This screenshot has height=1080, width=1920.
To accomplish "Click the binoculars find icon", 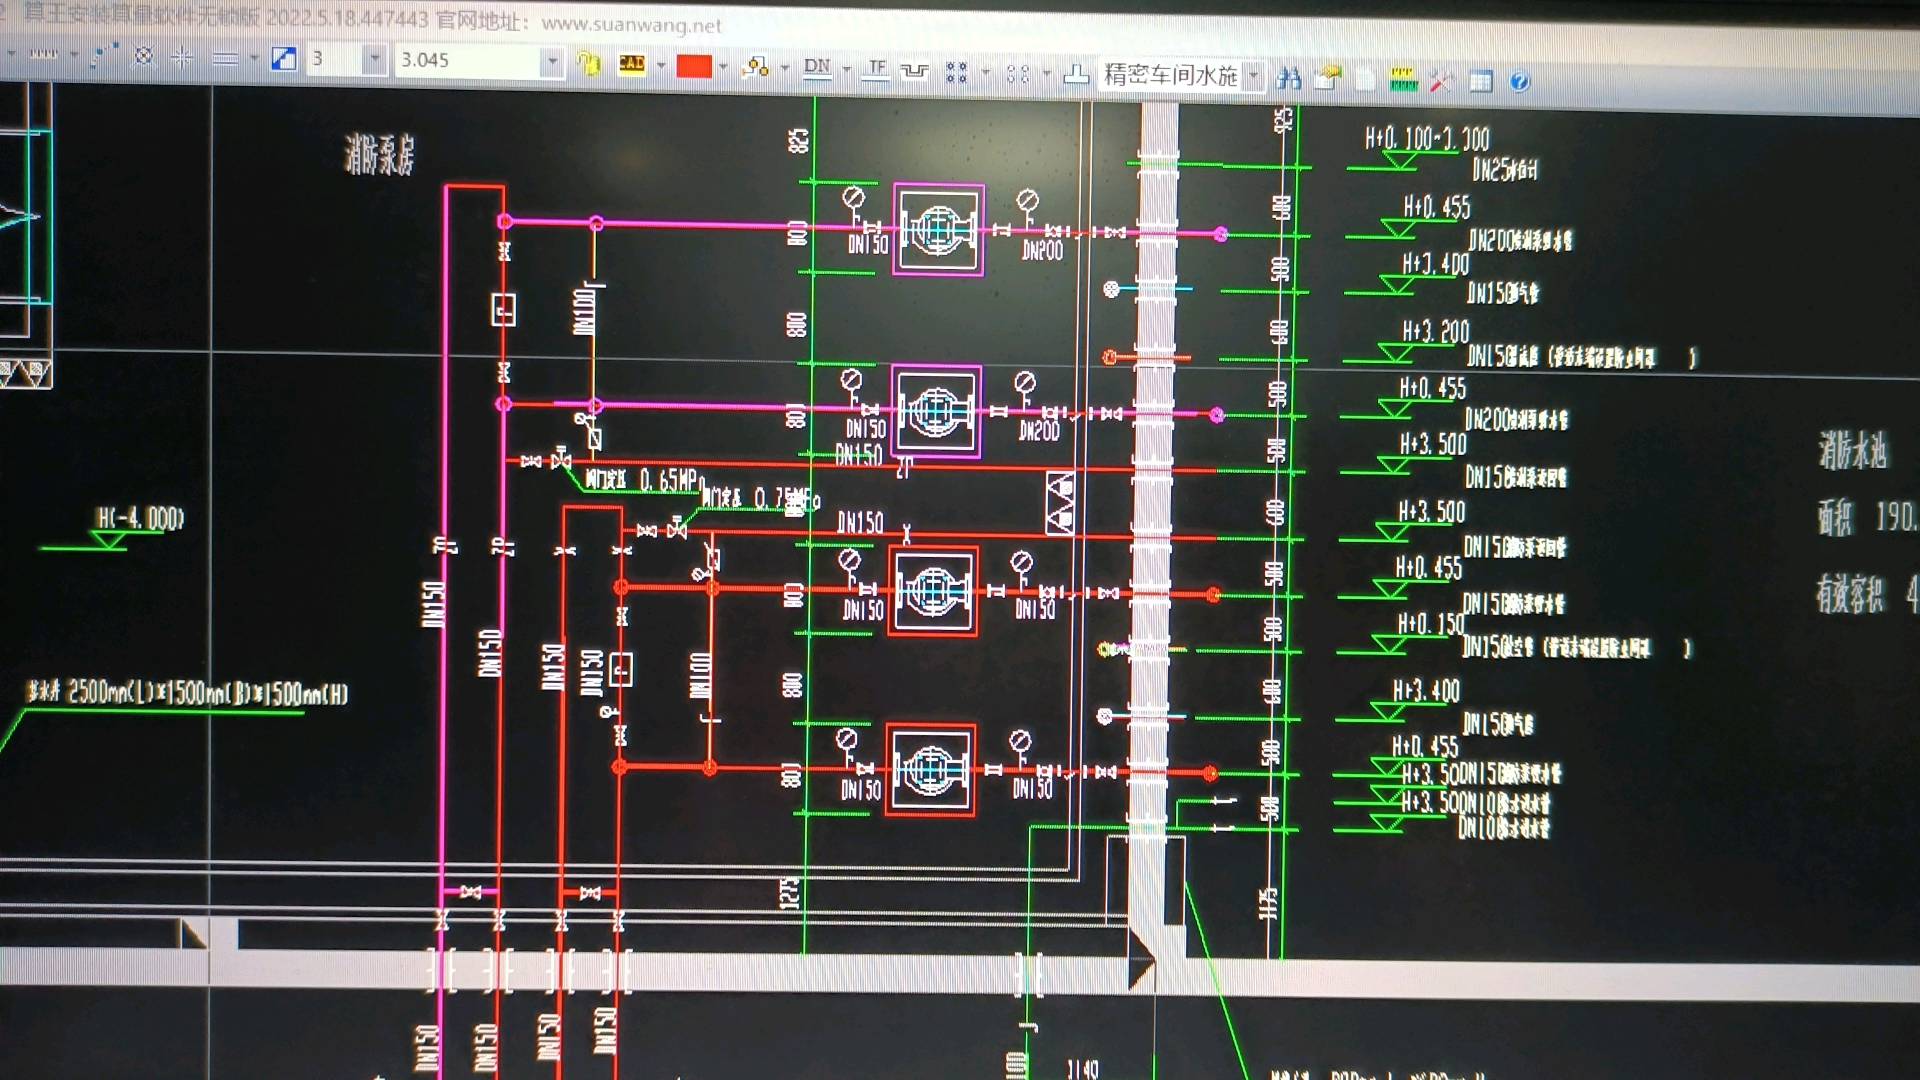I will pyautogui.click(x=1288, y=79).
